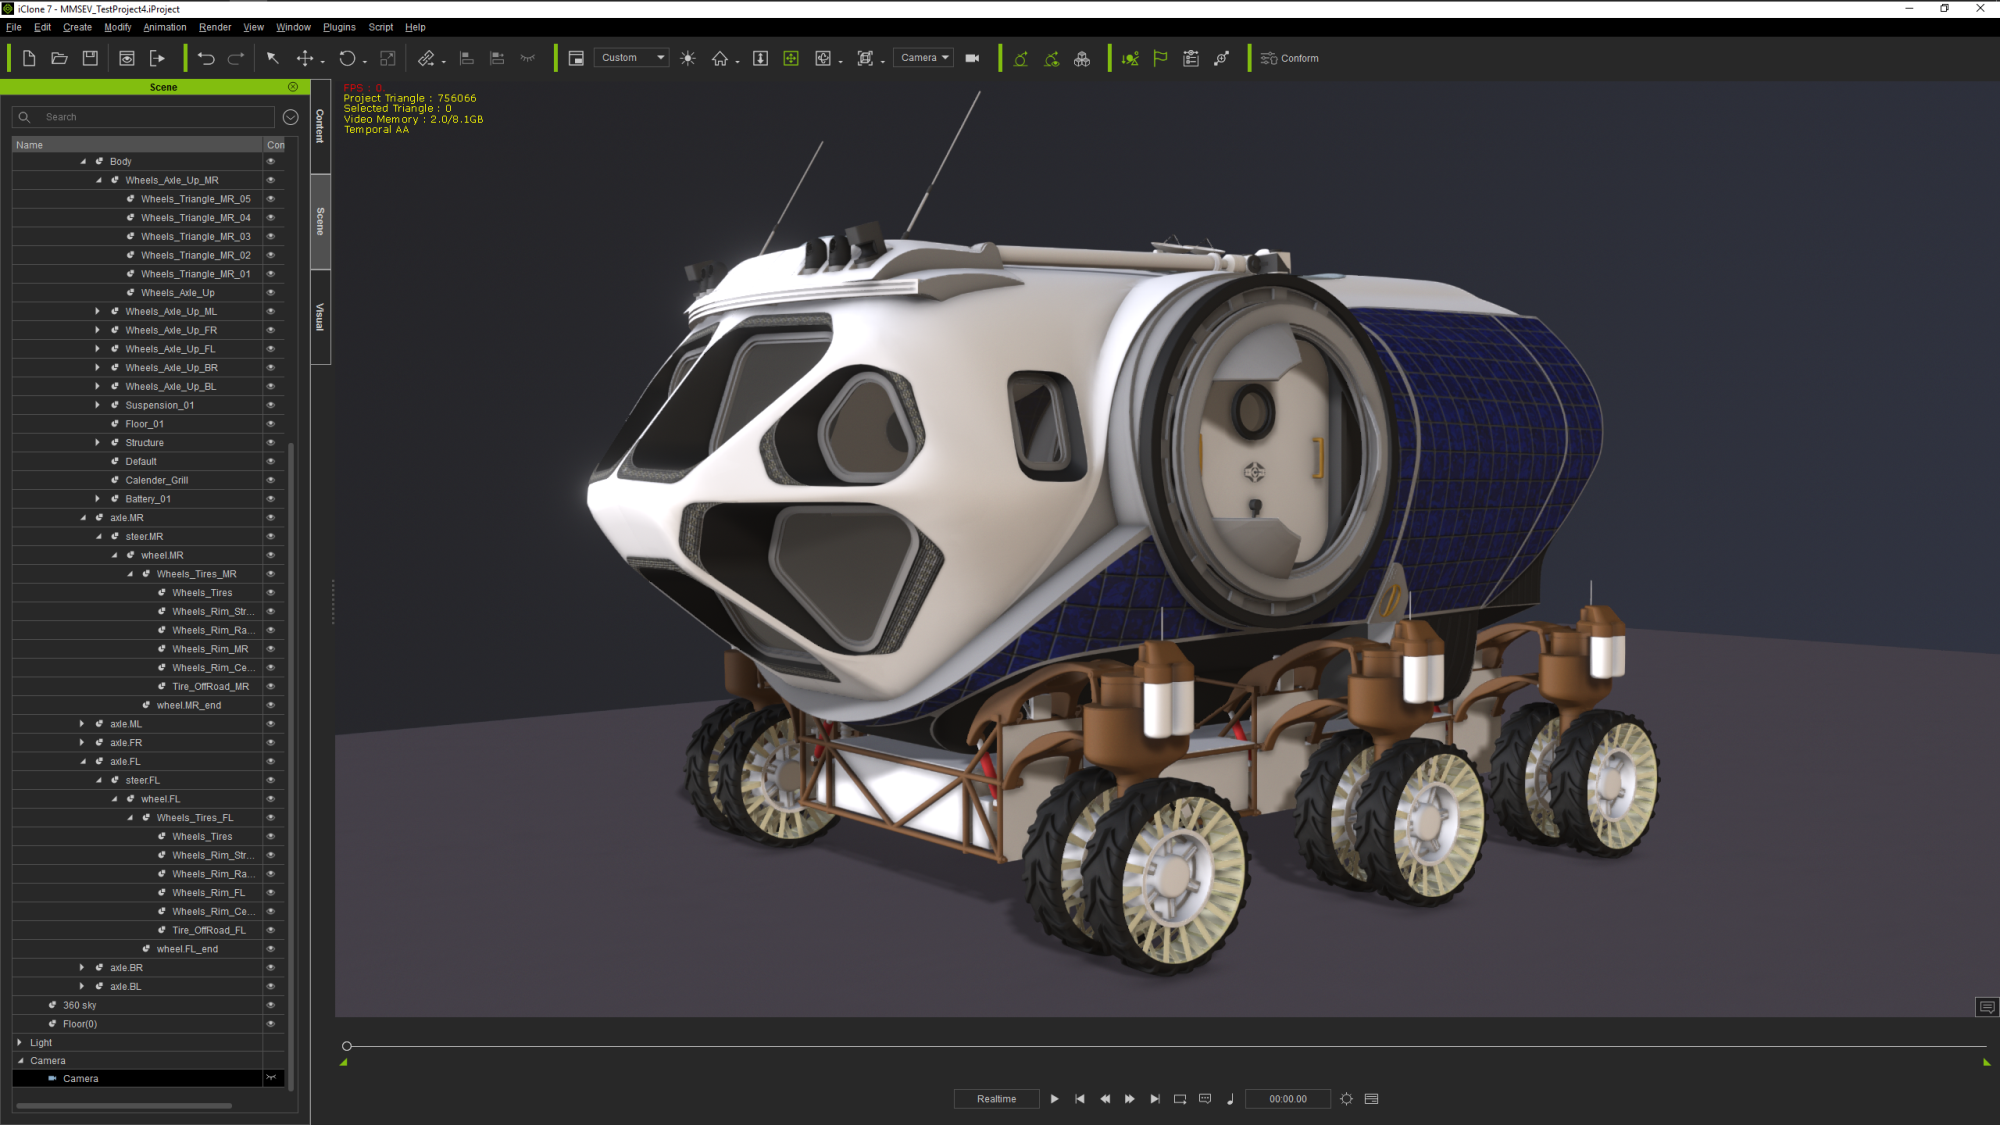Click the Home view icon
2000x1125 pixels.
(x=720, y=58)
